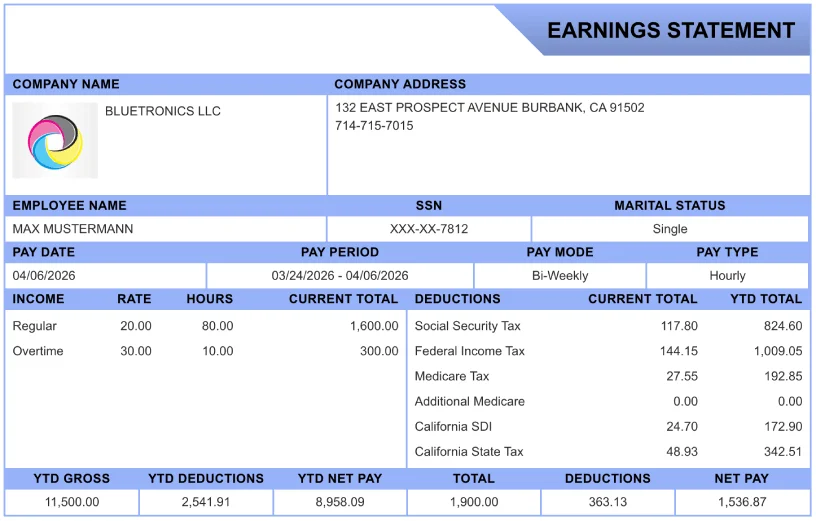This screenshot has width=816, height=521.
Task: Click the Additional Medicare label
Action: (469, 402)
